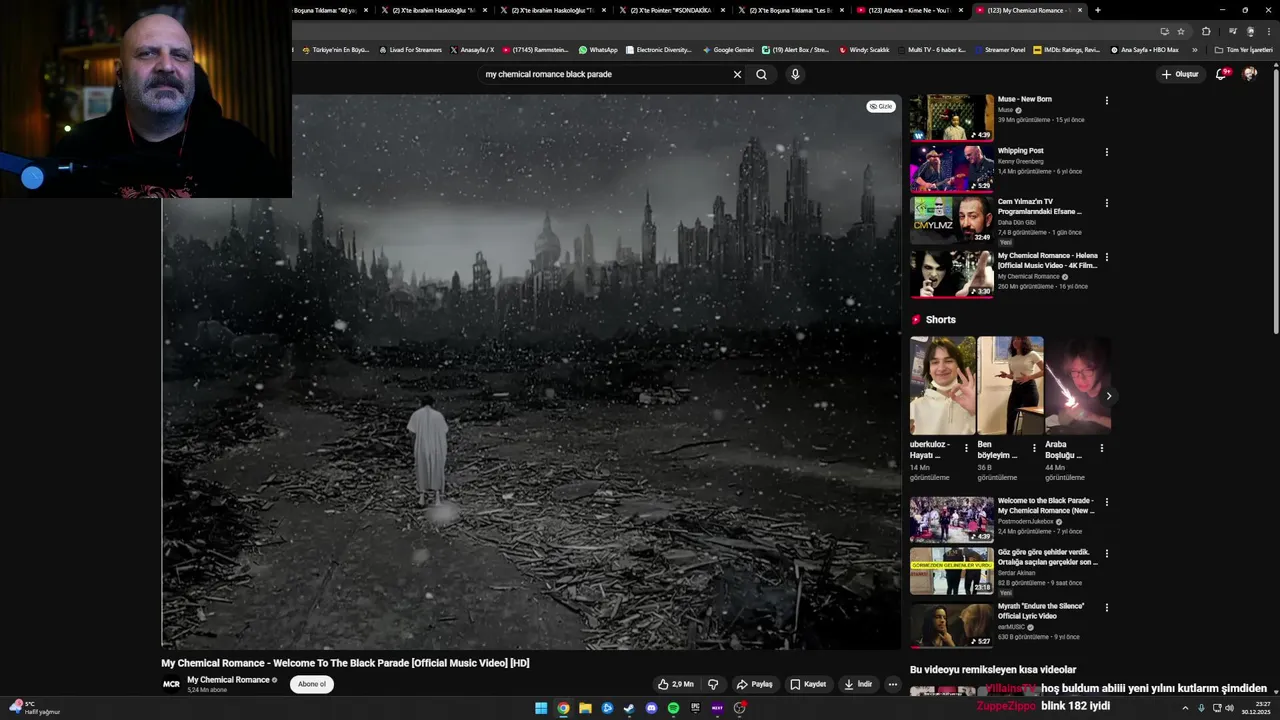Switch to the Athena - Kime Ne tab
The width and height of the screenshot is (1280, 720).
909,10
